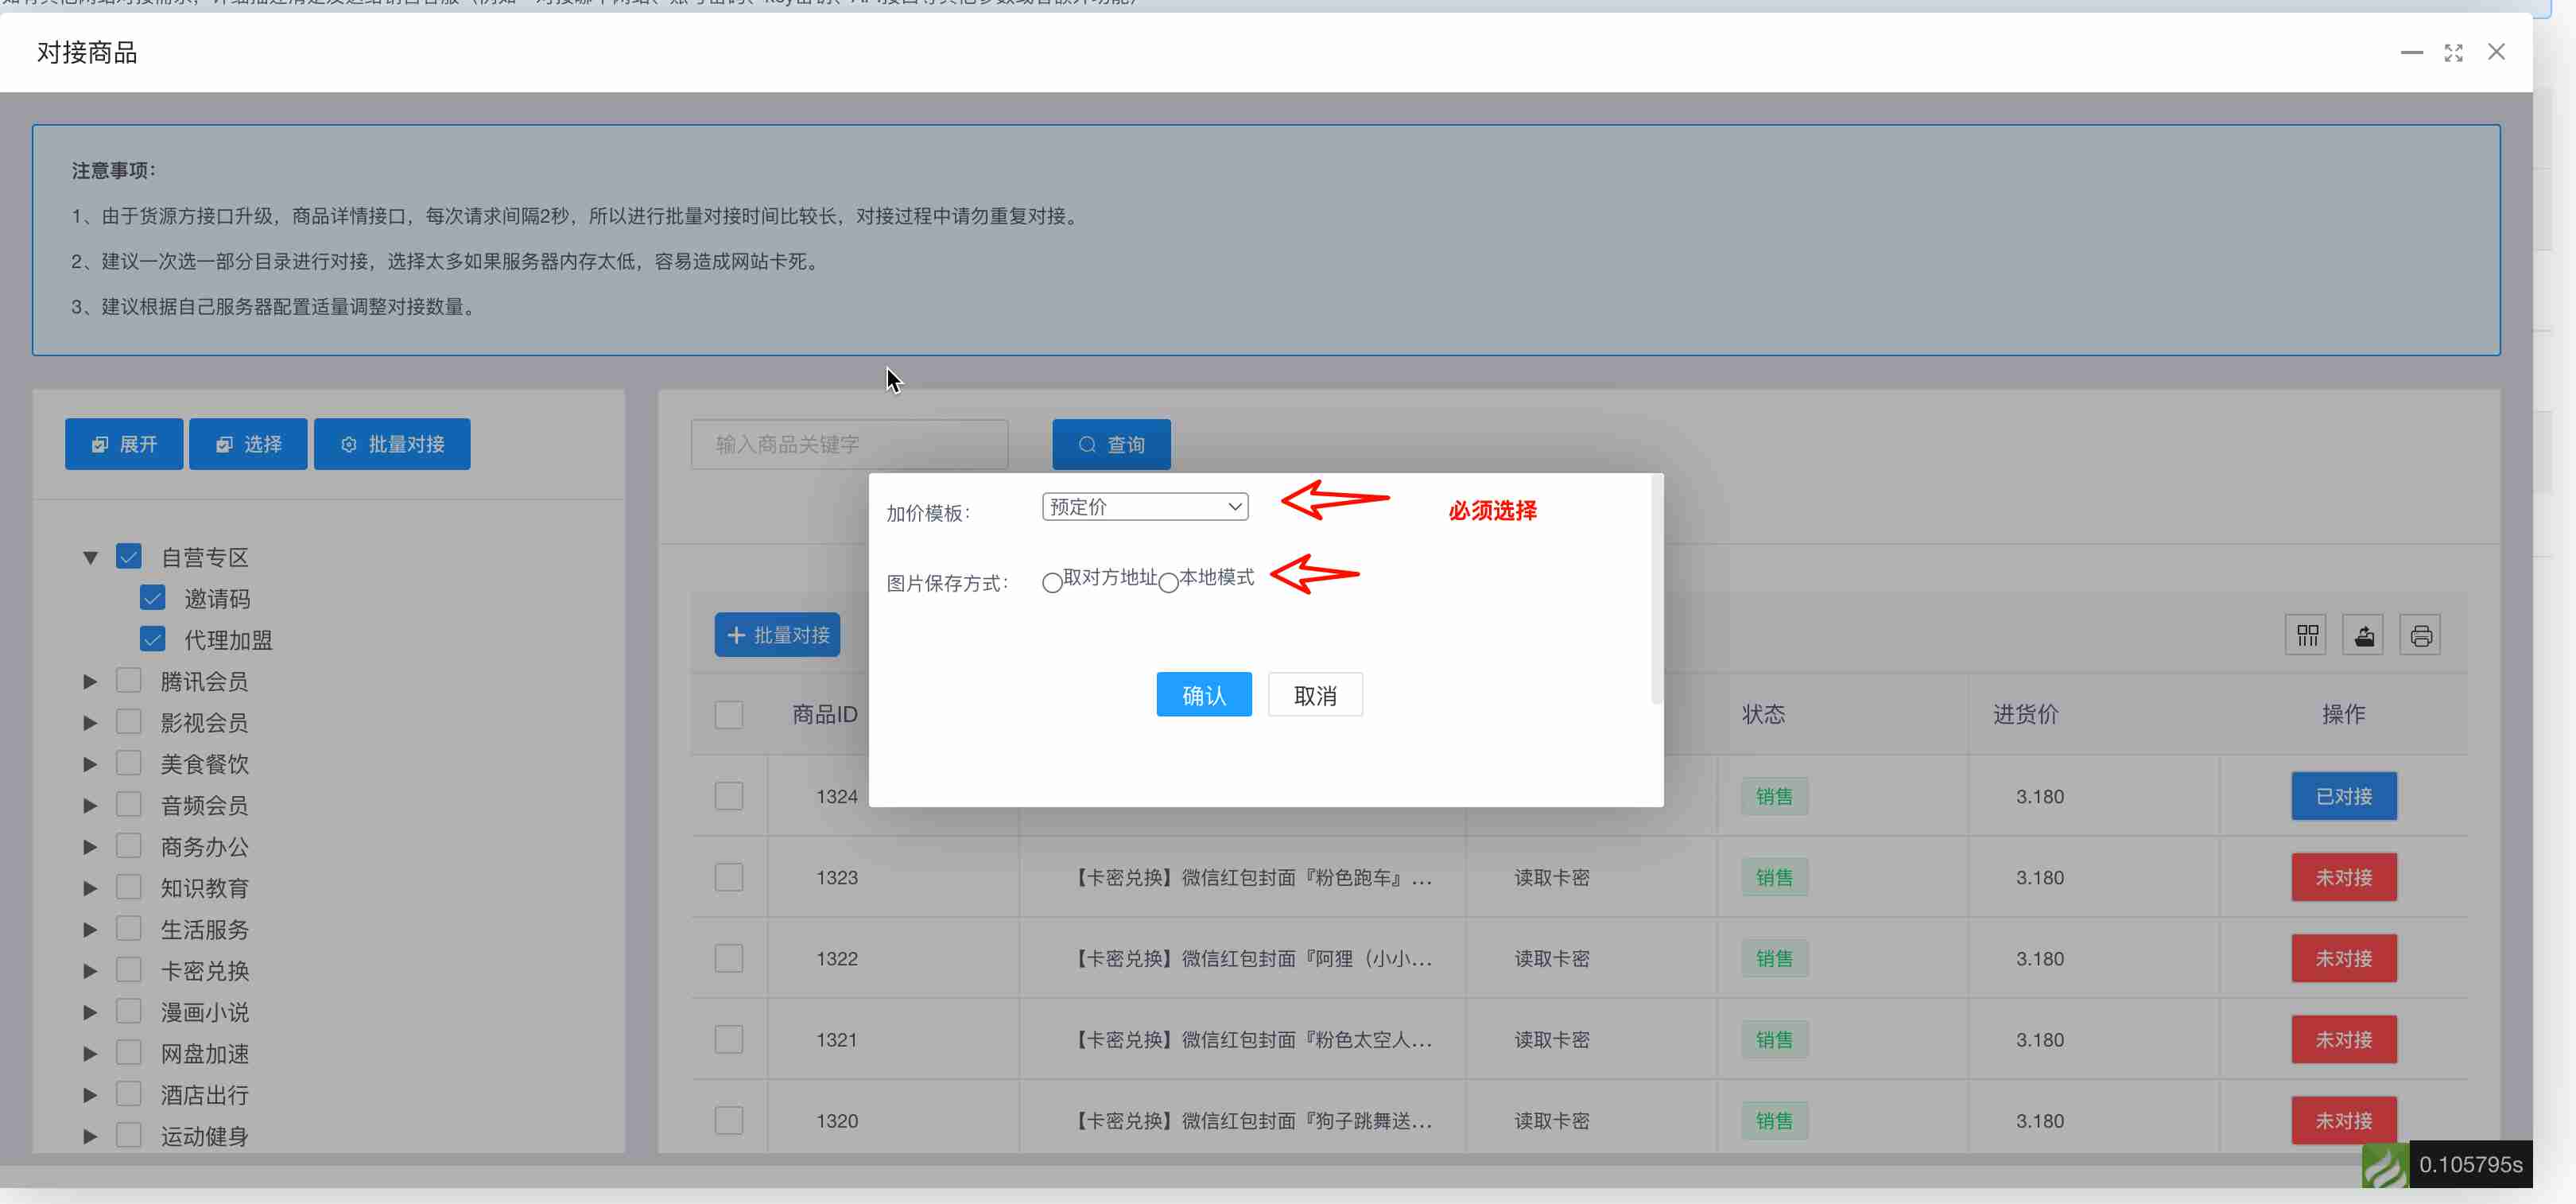The image size is (2576, 1204).
Task: Click the print table icon
Action: [x=2420, y=635]
